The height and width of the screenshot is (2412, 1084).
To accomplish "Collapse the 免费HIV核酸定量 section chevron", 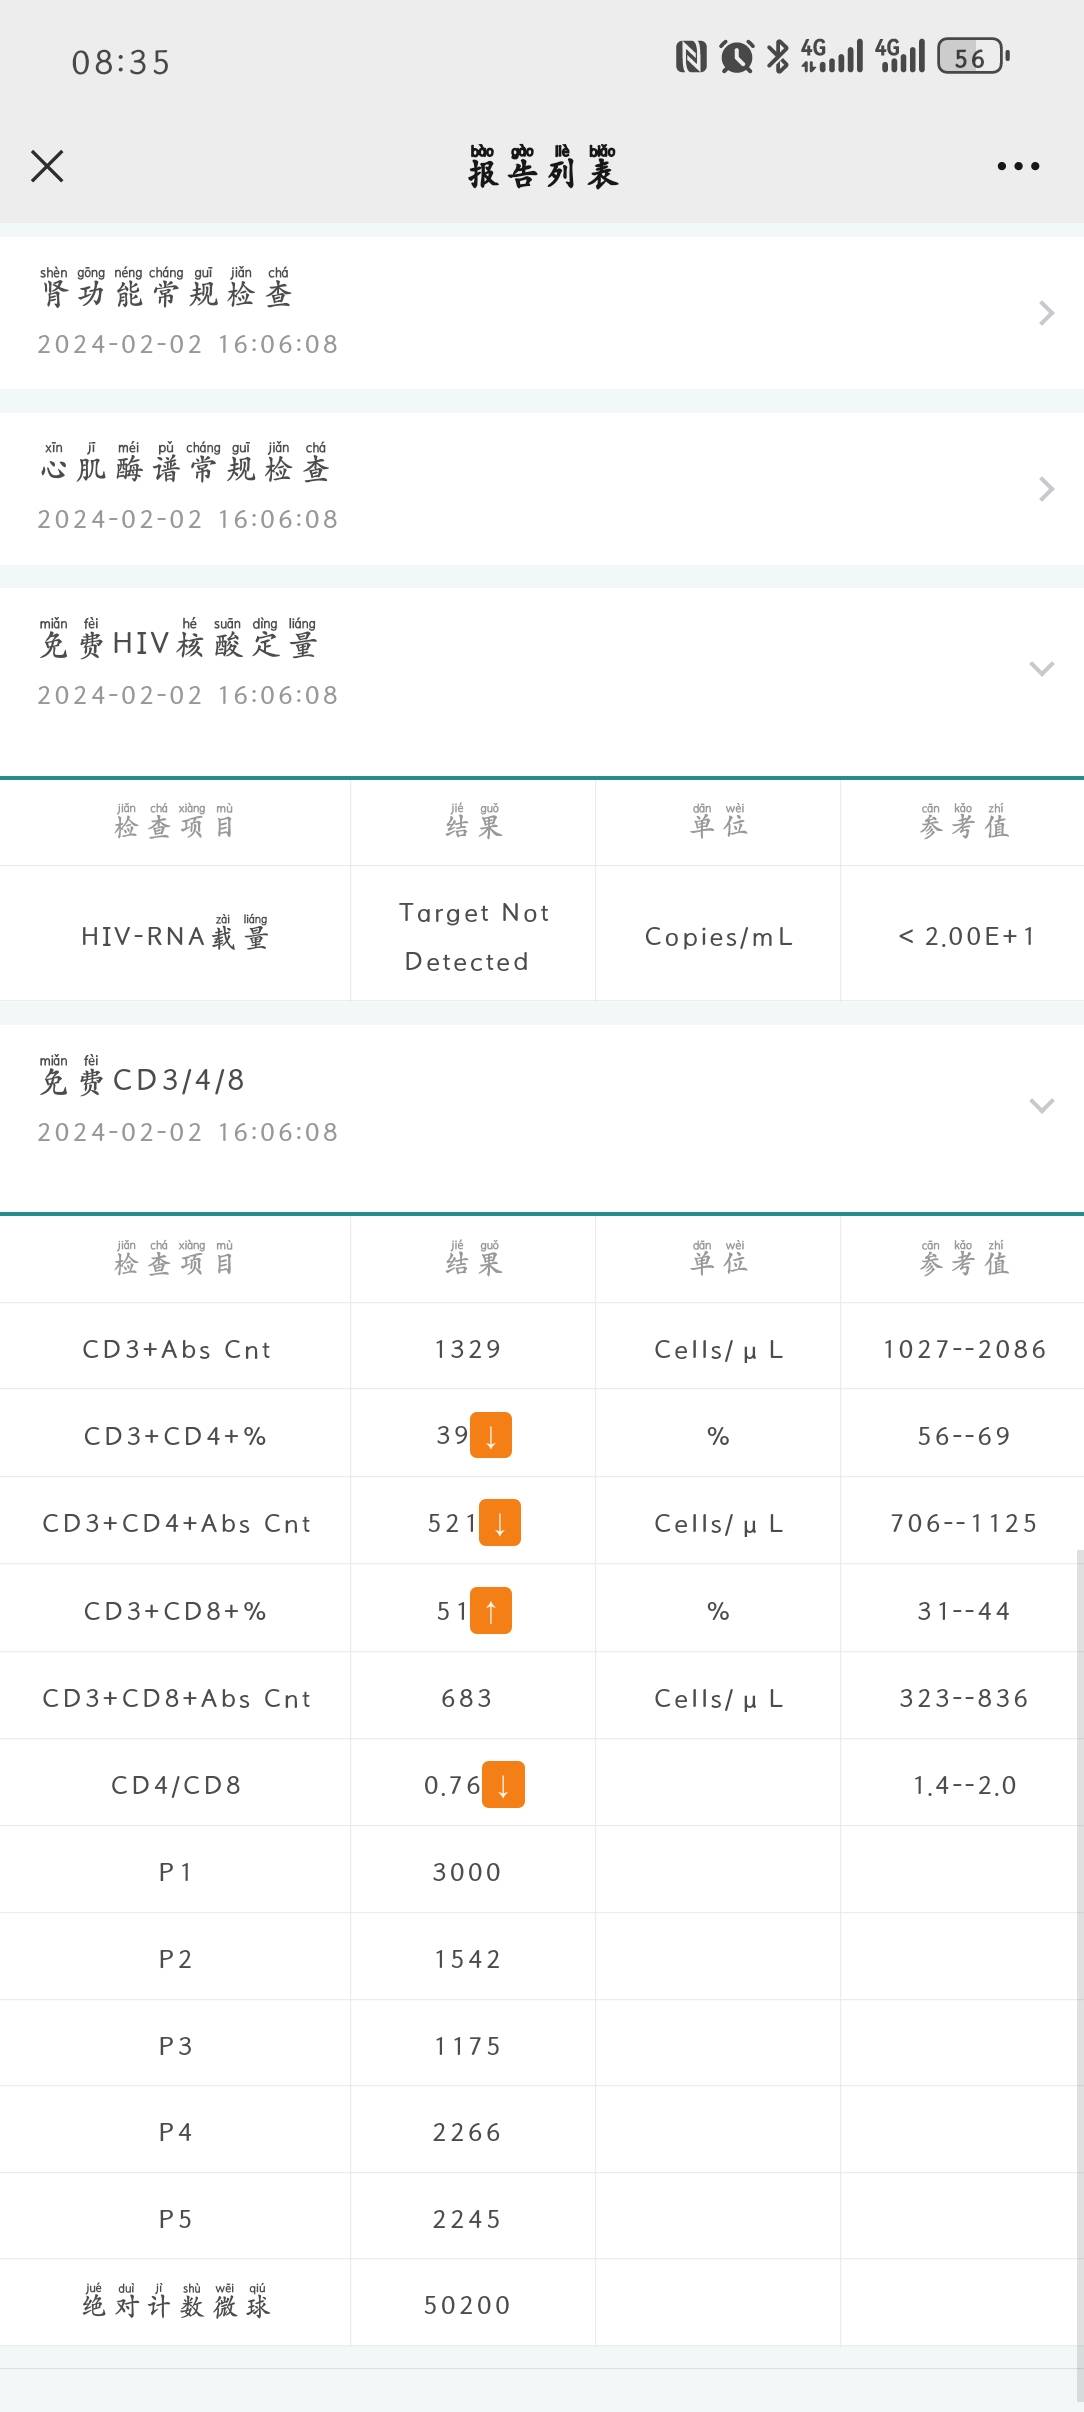I will pos(1042,668).
